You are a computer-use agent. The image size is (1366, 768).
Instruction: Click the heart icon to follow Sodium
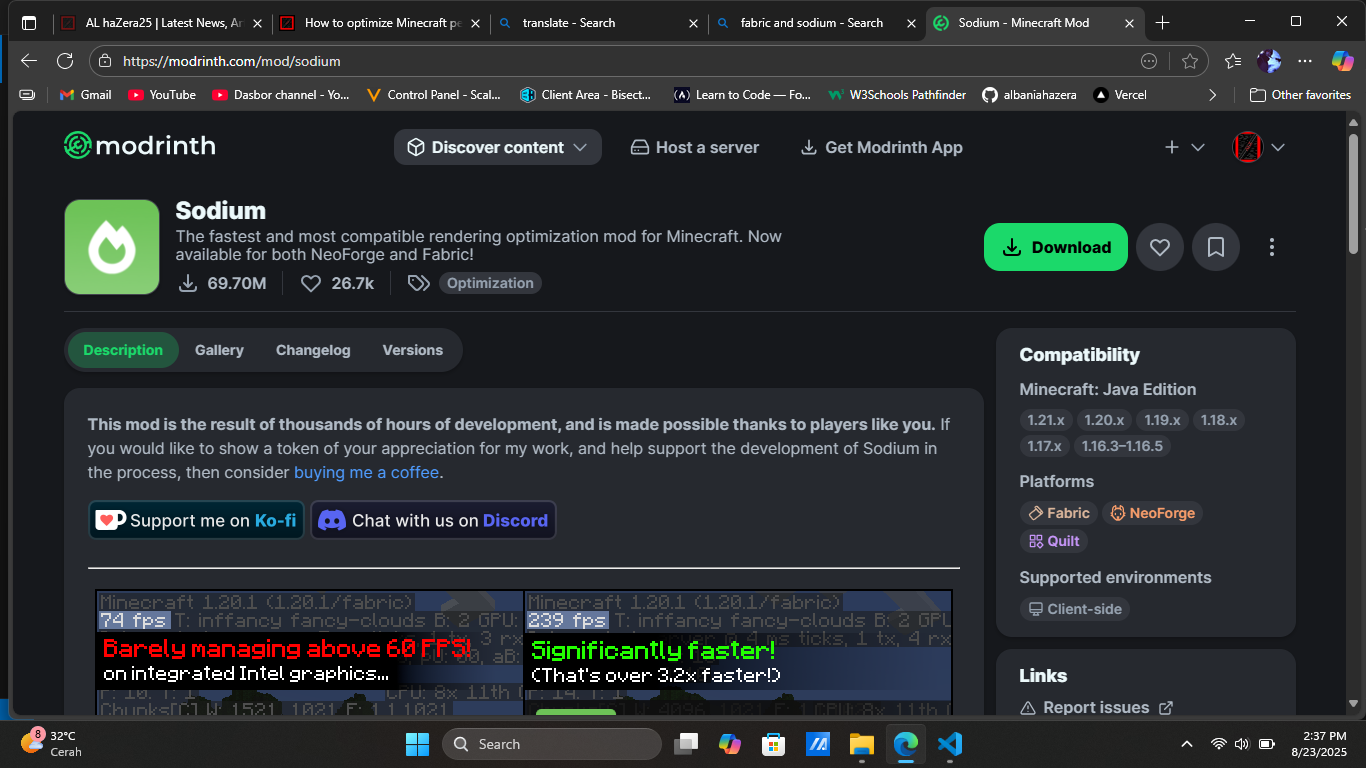point(1160,247)
